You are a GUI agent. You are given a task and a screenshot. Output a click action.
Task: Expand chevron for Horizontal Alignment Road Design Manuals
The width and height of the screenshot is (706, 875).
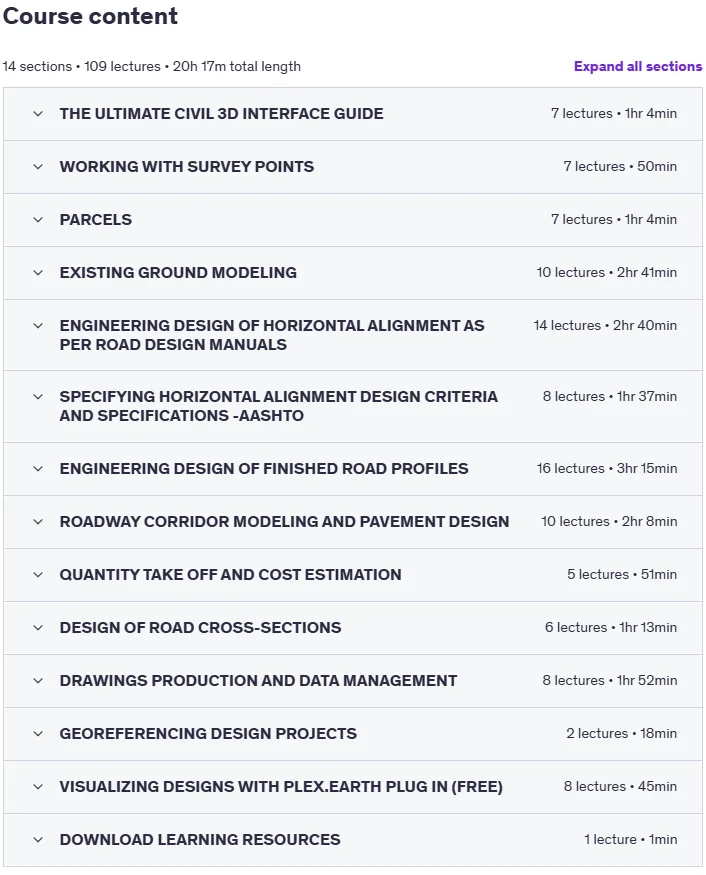pyautogui.click(x=38, y=326)
